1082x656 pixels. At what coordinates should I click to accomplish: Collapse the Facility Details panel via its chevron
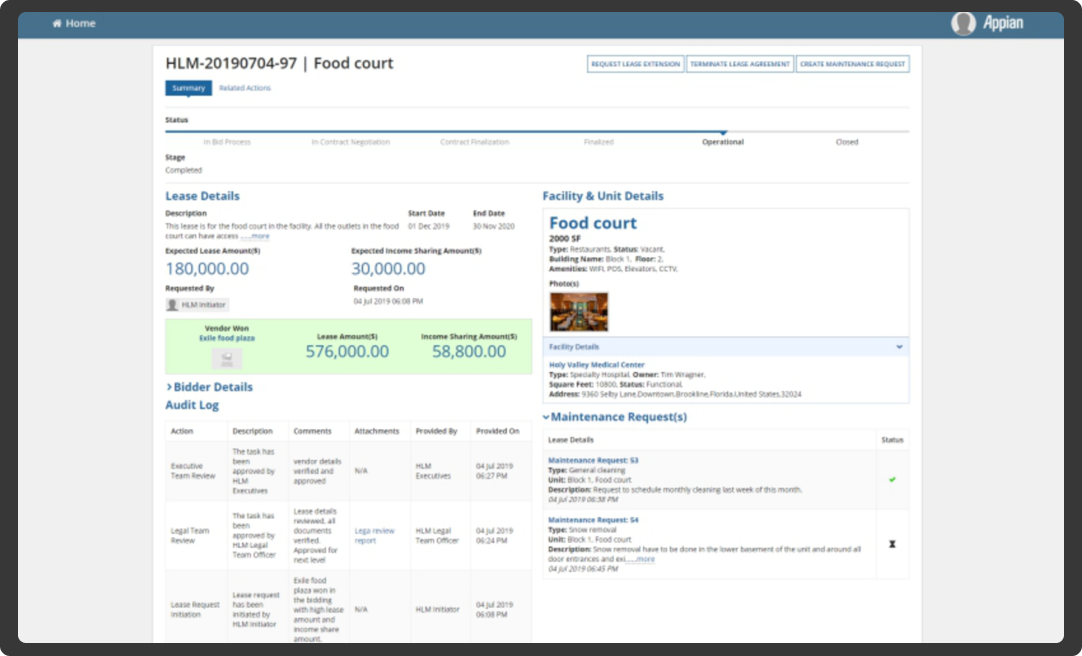(x=897, y=346)
